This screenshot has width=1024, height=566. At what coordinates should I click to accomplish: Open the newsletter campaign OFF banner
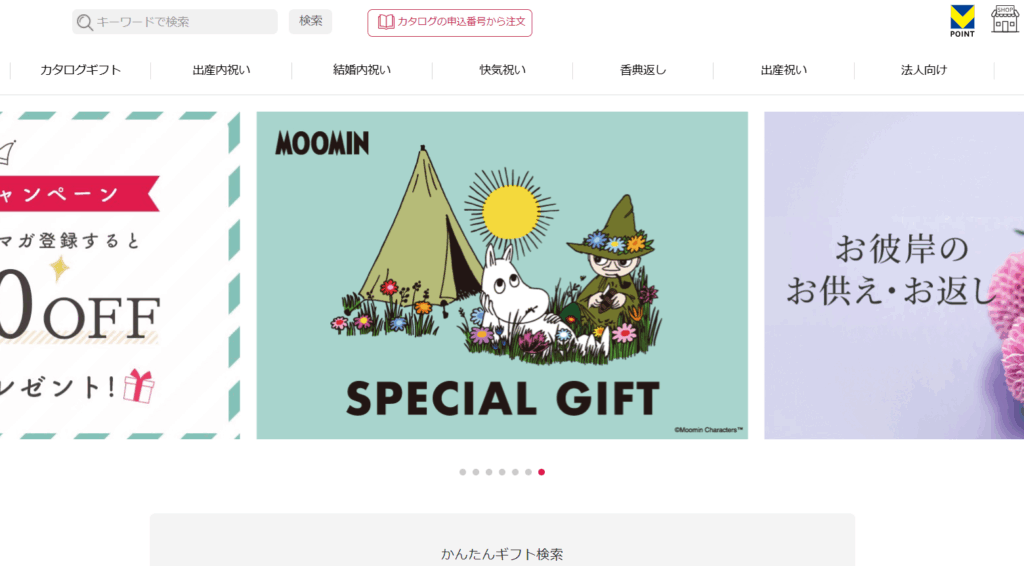pos(120,275)
